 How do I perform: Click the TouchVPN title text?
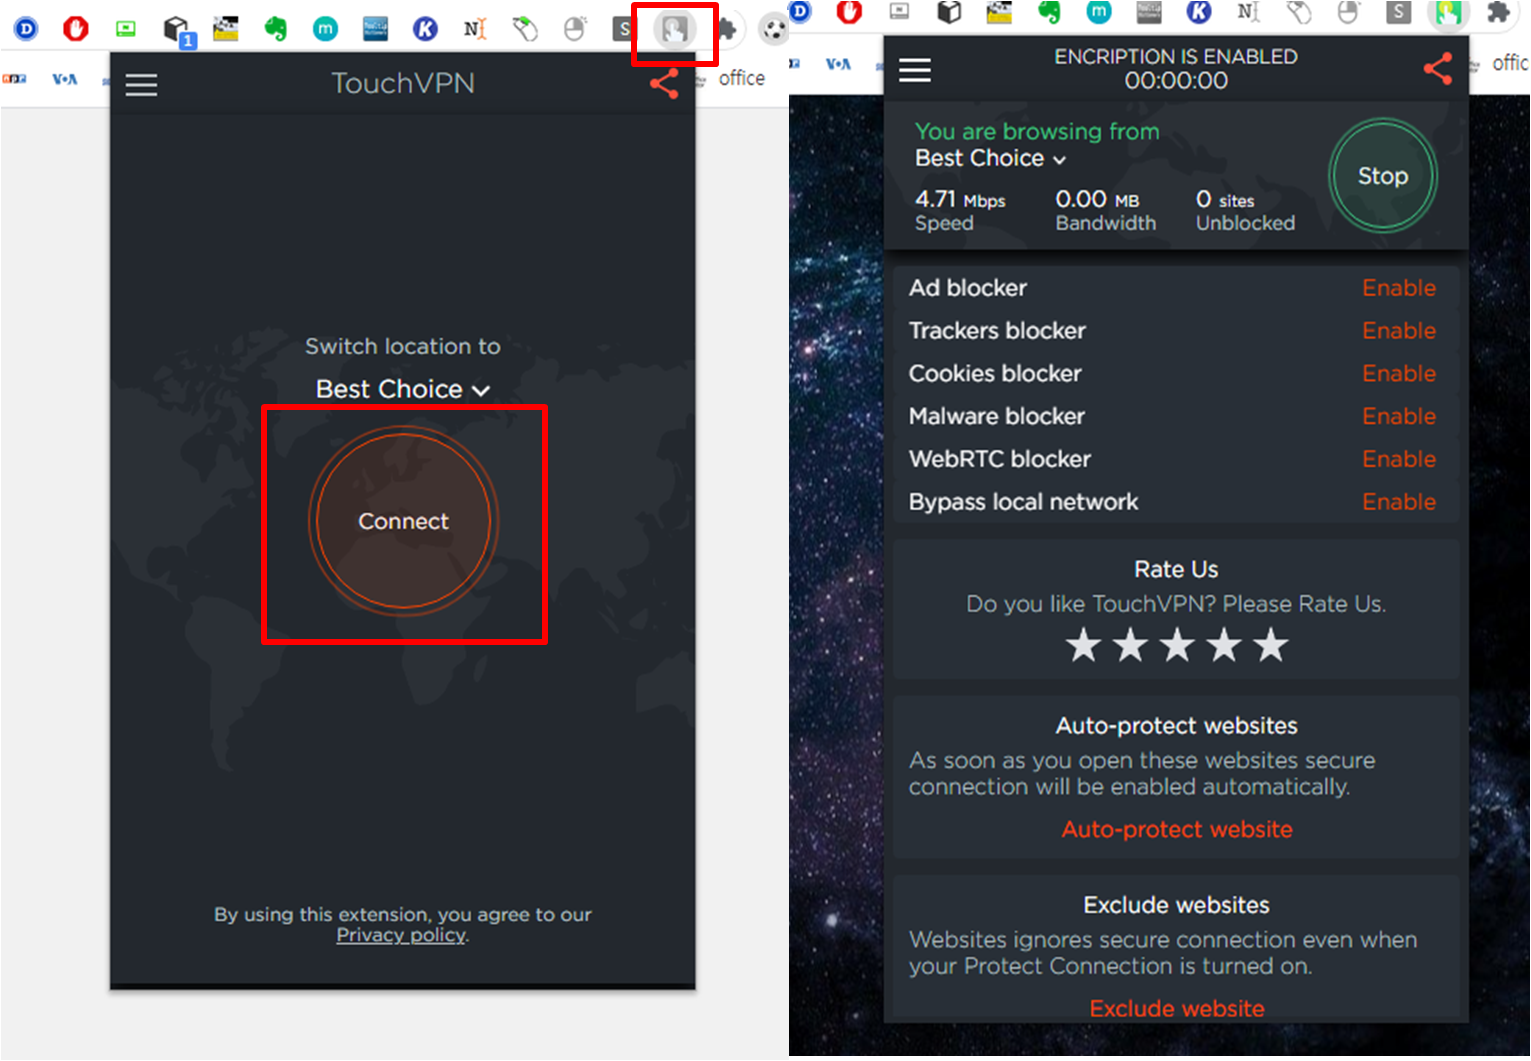pyautogui.click(x=403, y=83)
